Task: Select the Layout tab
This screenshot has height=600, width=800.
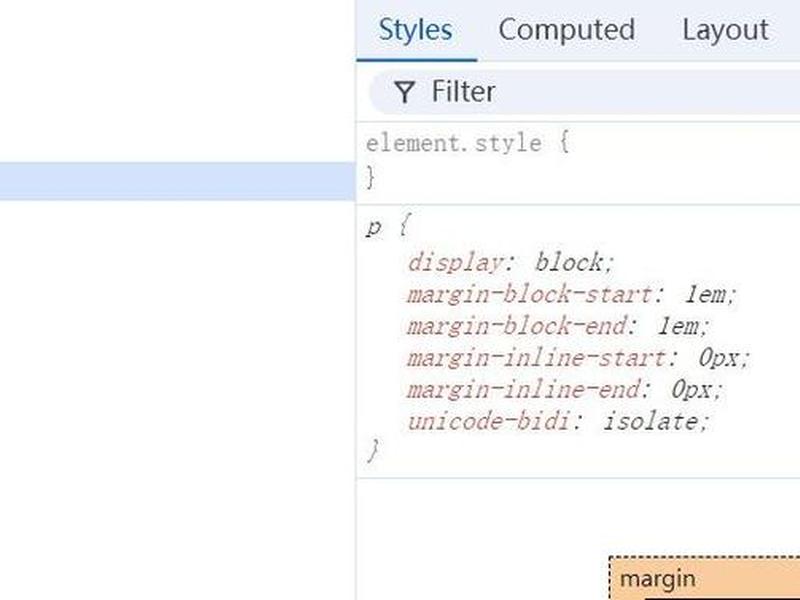Action: click(725, 30)
